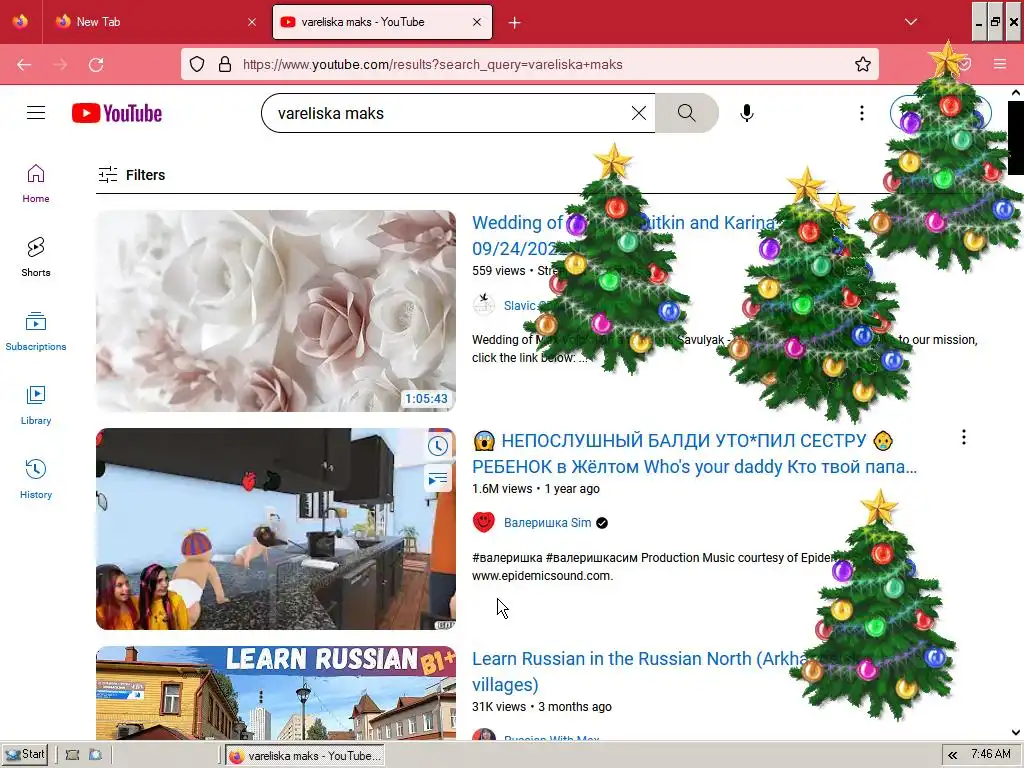Open the Windows Start menu
Screen dimensions: 1024x768
pos(25,754)
